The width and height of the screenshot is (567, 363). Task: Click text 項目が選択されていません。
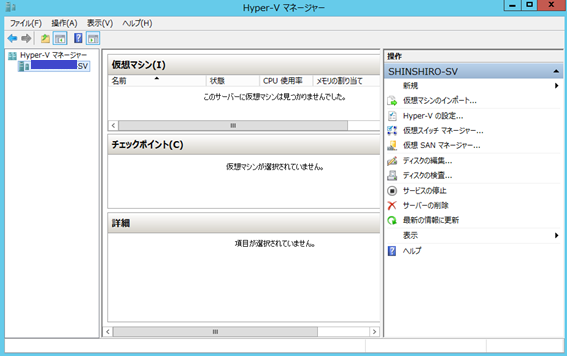274,244
